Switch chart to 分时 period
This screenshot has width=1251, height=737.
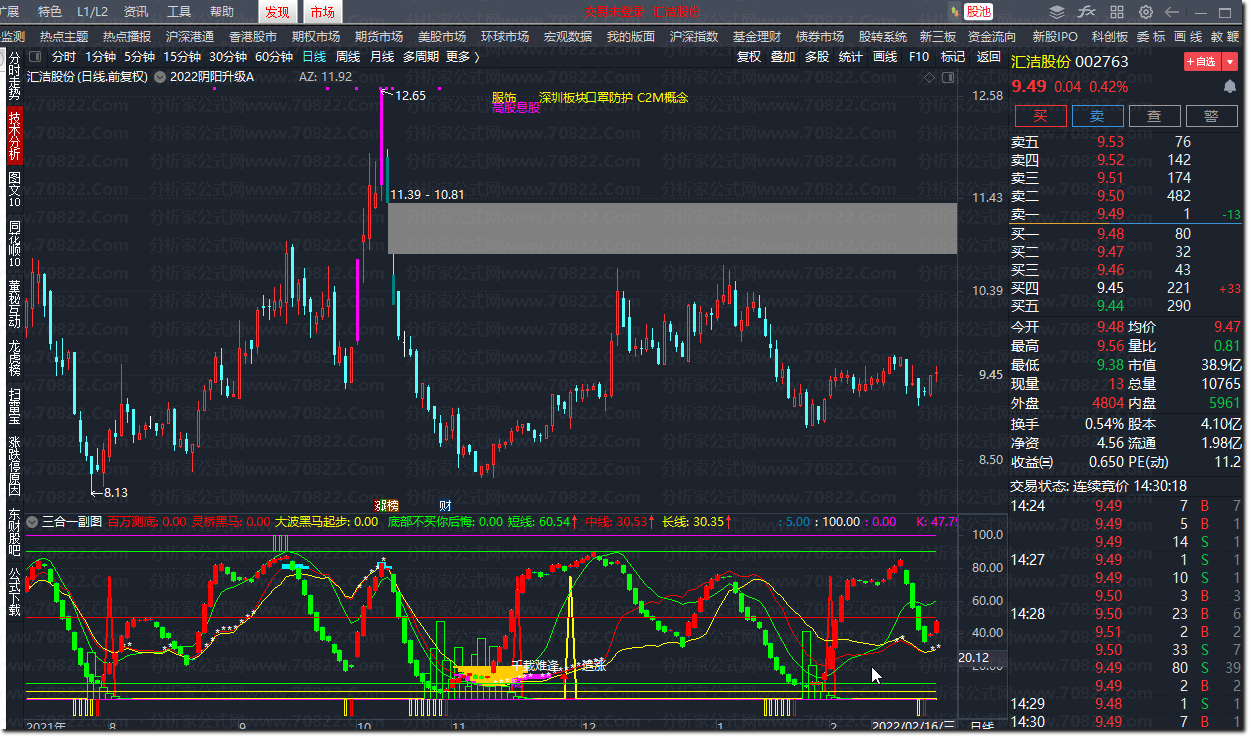pos(64,57)
